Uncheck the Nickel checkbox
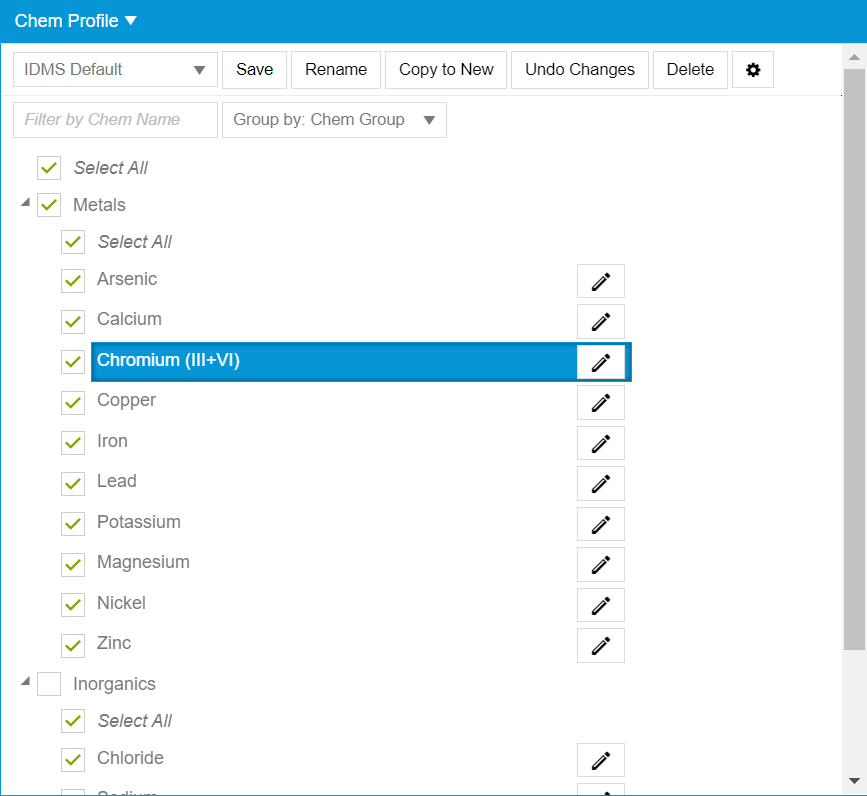Screen dimensions: 867x796 (72, 605)
